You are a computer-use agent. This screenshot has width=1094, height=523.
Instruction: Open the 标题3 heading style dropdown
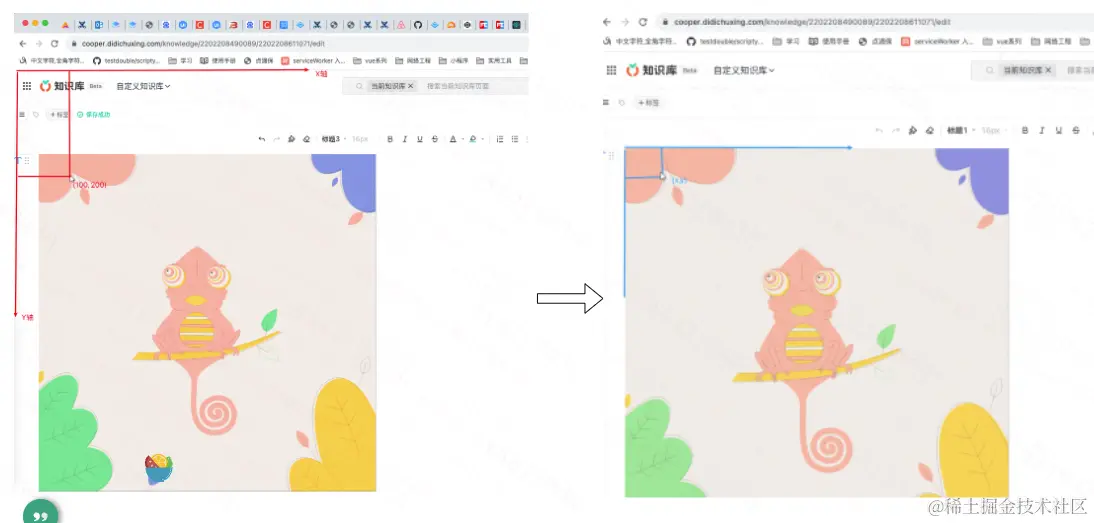click(332, 139)
